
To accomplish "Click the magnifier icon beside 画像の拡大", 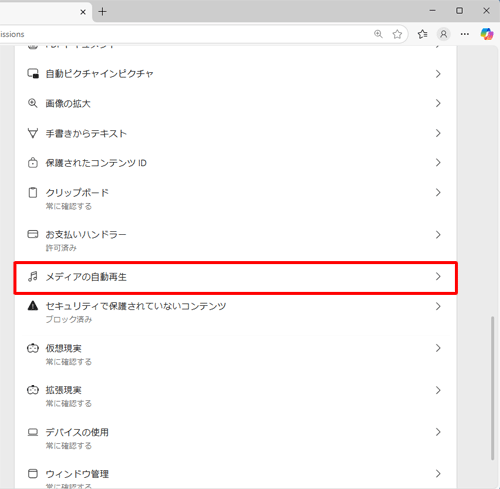I will (33, 103).
